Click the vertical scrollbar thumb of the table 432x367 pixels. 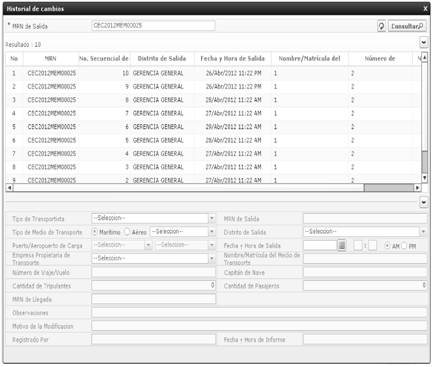click(424, 162)
